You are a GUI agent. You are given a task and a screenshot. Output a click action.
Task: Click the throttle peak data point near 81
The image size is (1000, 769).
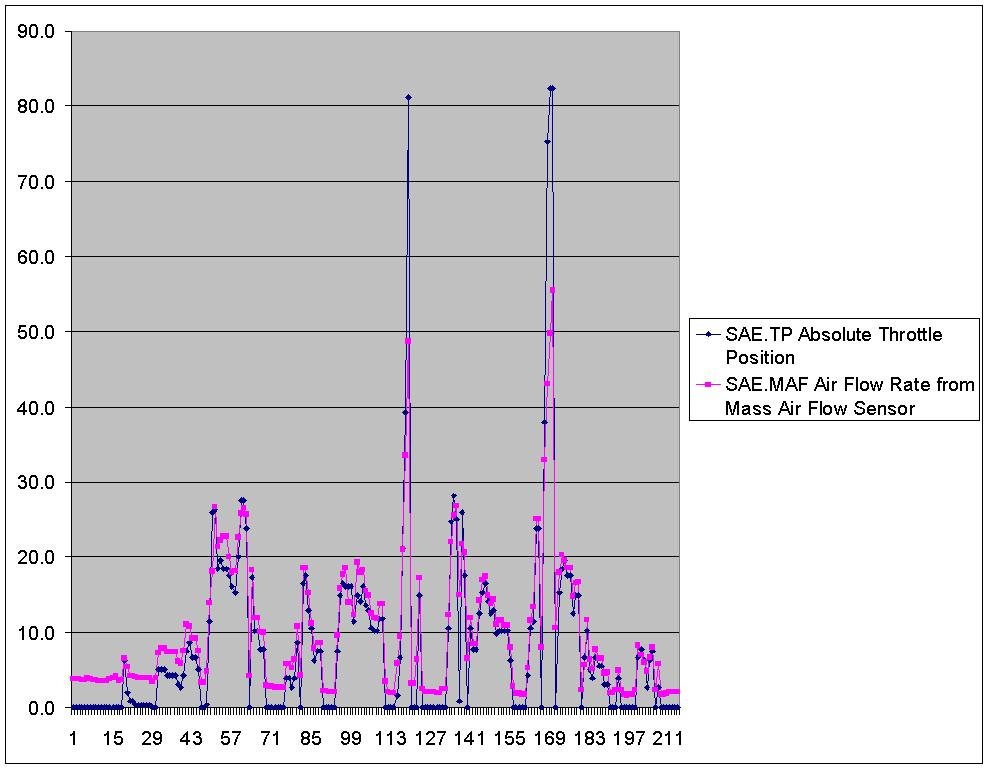click(x=408, y=98)
